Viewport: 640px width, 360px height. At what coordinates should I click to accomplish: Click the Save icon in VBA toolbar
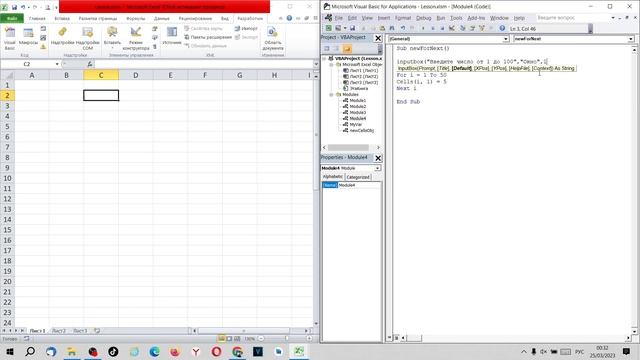[352, 28]
